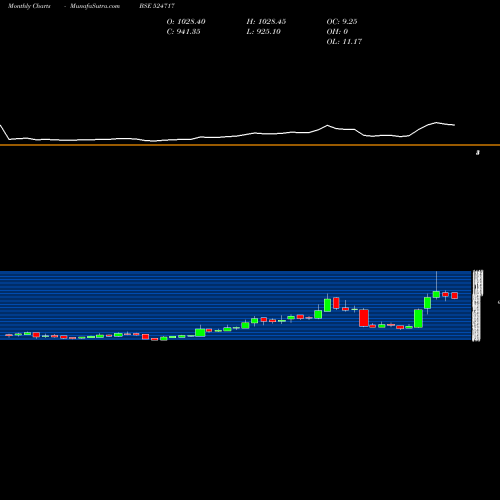
Task: Click the orange horizontal indicator line
Action: (250, 145)
